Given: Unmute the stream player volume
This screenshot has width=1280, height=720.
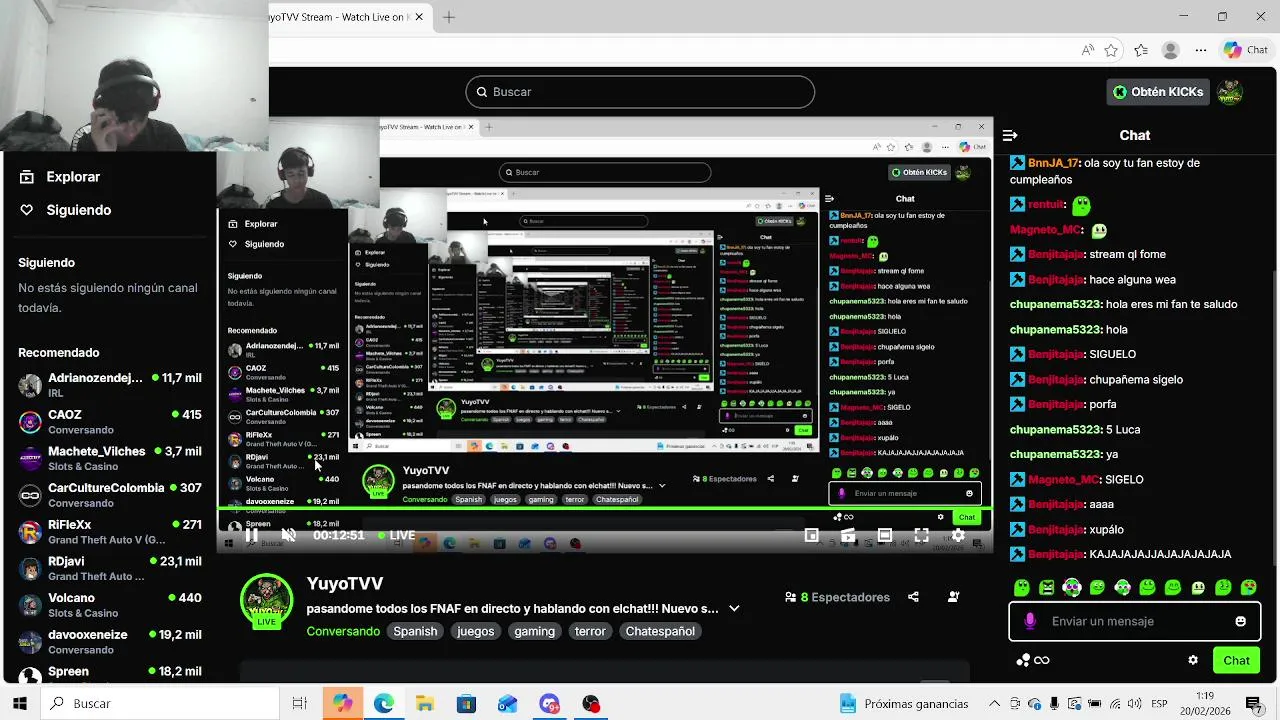Looking at the screenshot, I should (x=288, y=535).
